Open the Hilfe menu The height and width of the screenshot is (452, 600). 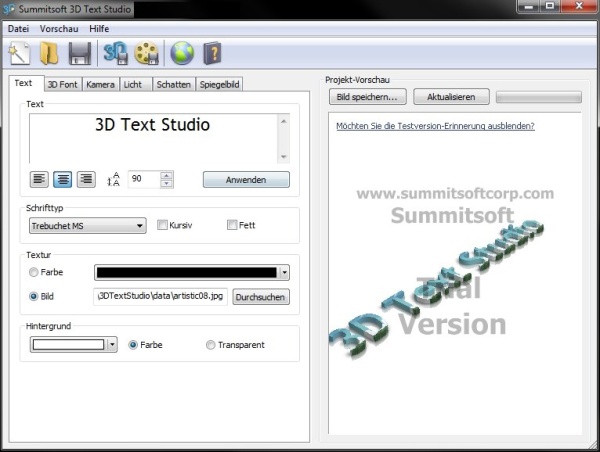click(x=99, y=29)
